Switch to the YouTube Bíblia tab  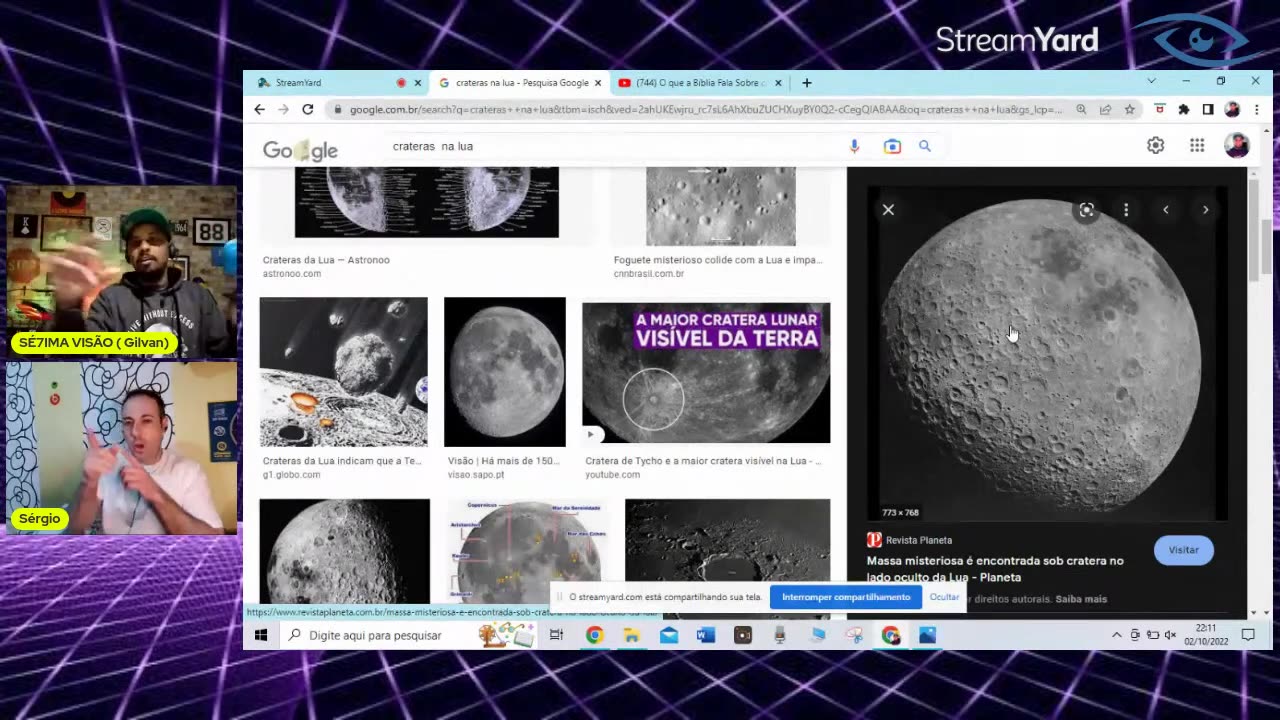[697, 83]
